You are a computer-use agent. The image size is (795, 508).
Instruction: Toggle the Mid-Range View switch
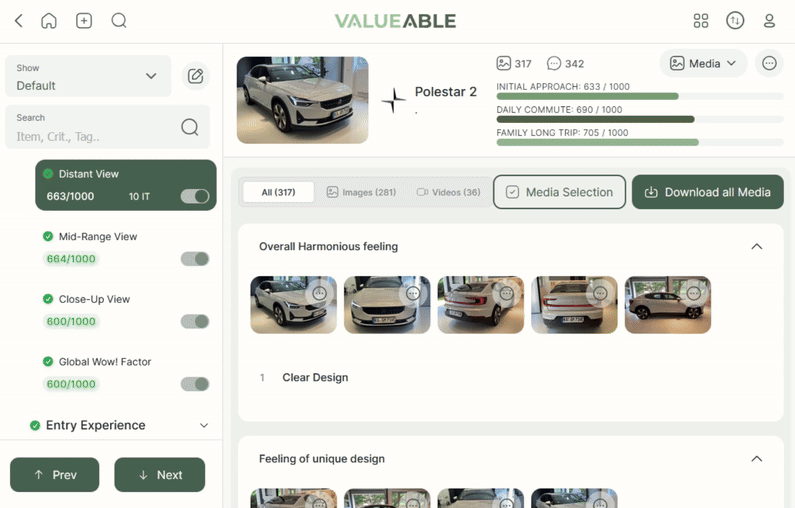point(195,259)
